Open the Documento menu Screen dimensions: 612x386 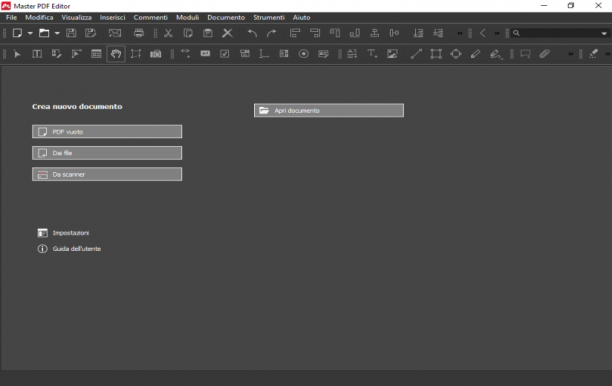click(226, 18)
